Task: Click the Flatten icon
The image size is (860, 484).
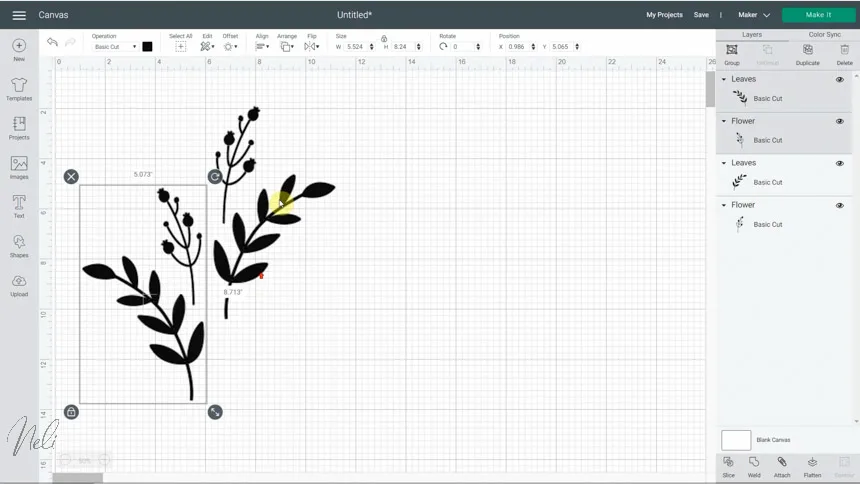Action: (812, 465)
